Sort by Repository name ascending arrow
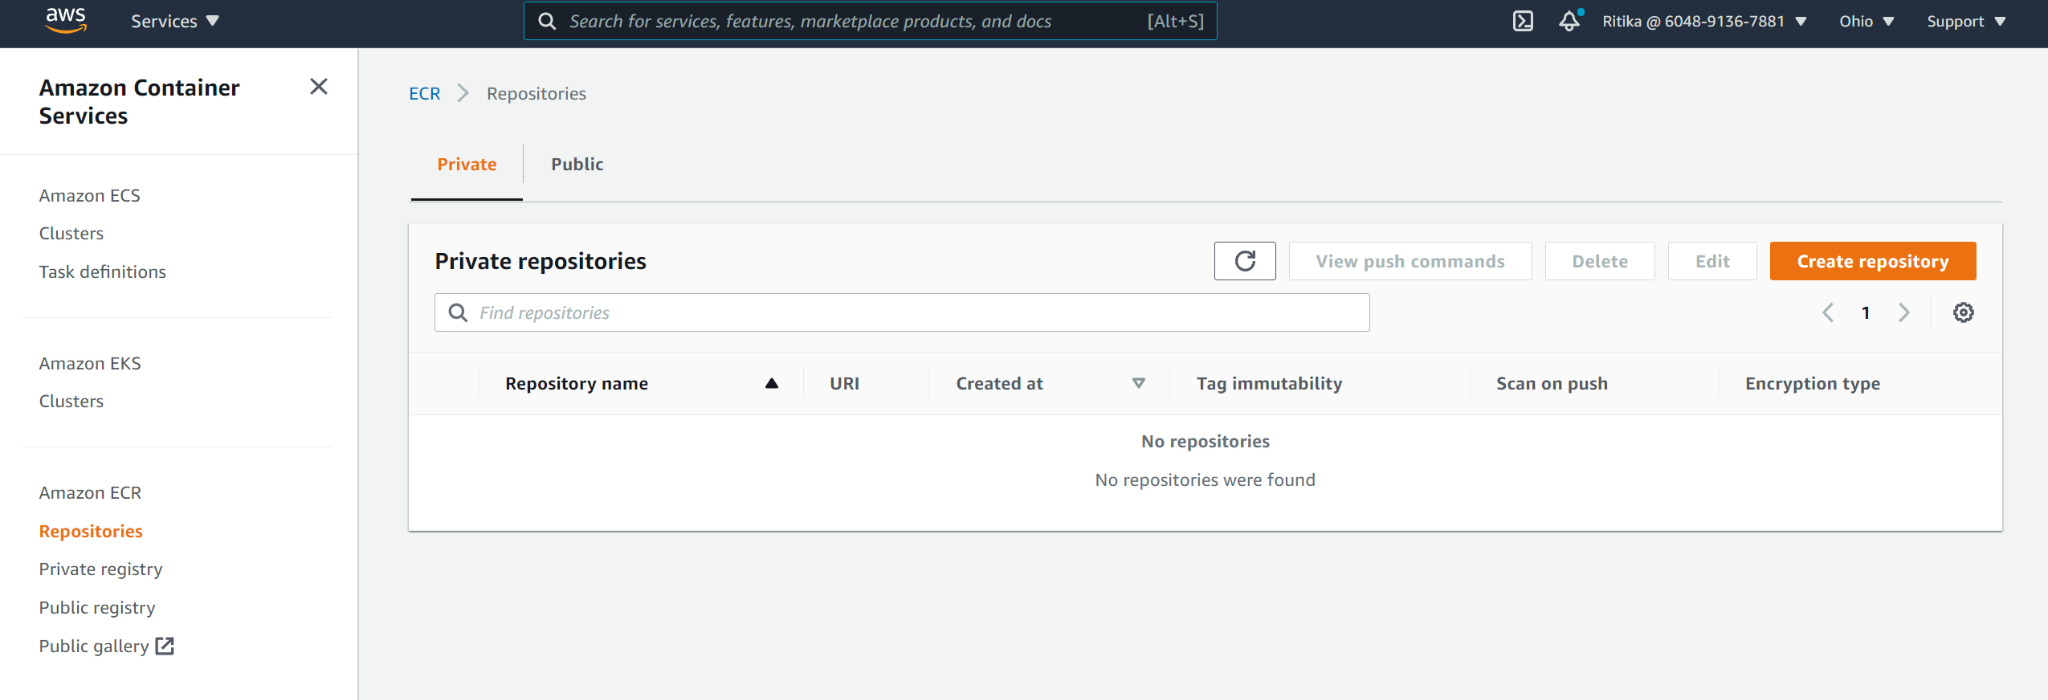The width and height of the screenshot is (2048, 700). [771, 384]
